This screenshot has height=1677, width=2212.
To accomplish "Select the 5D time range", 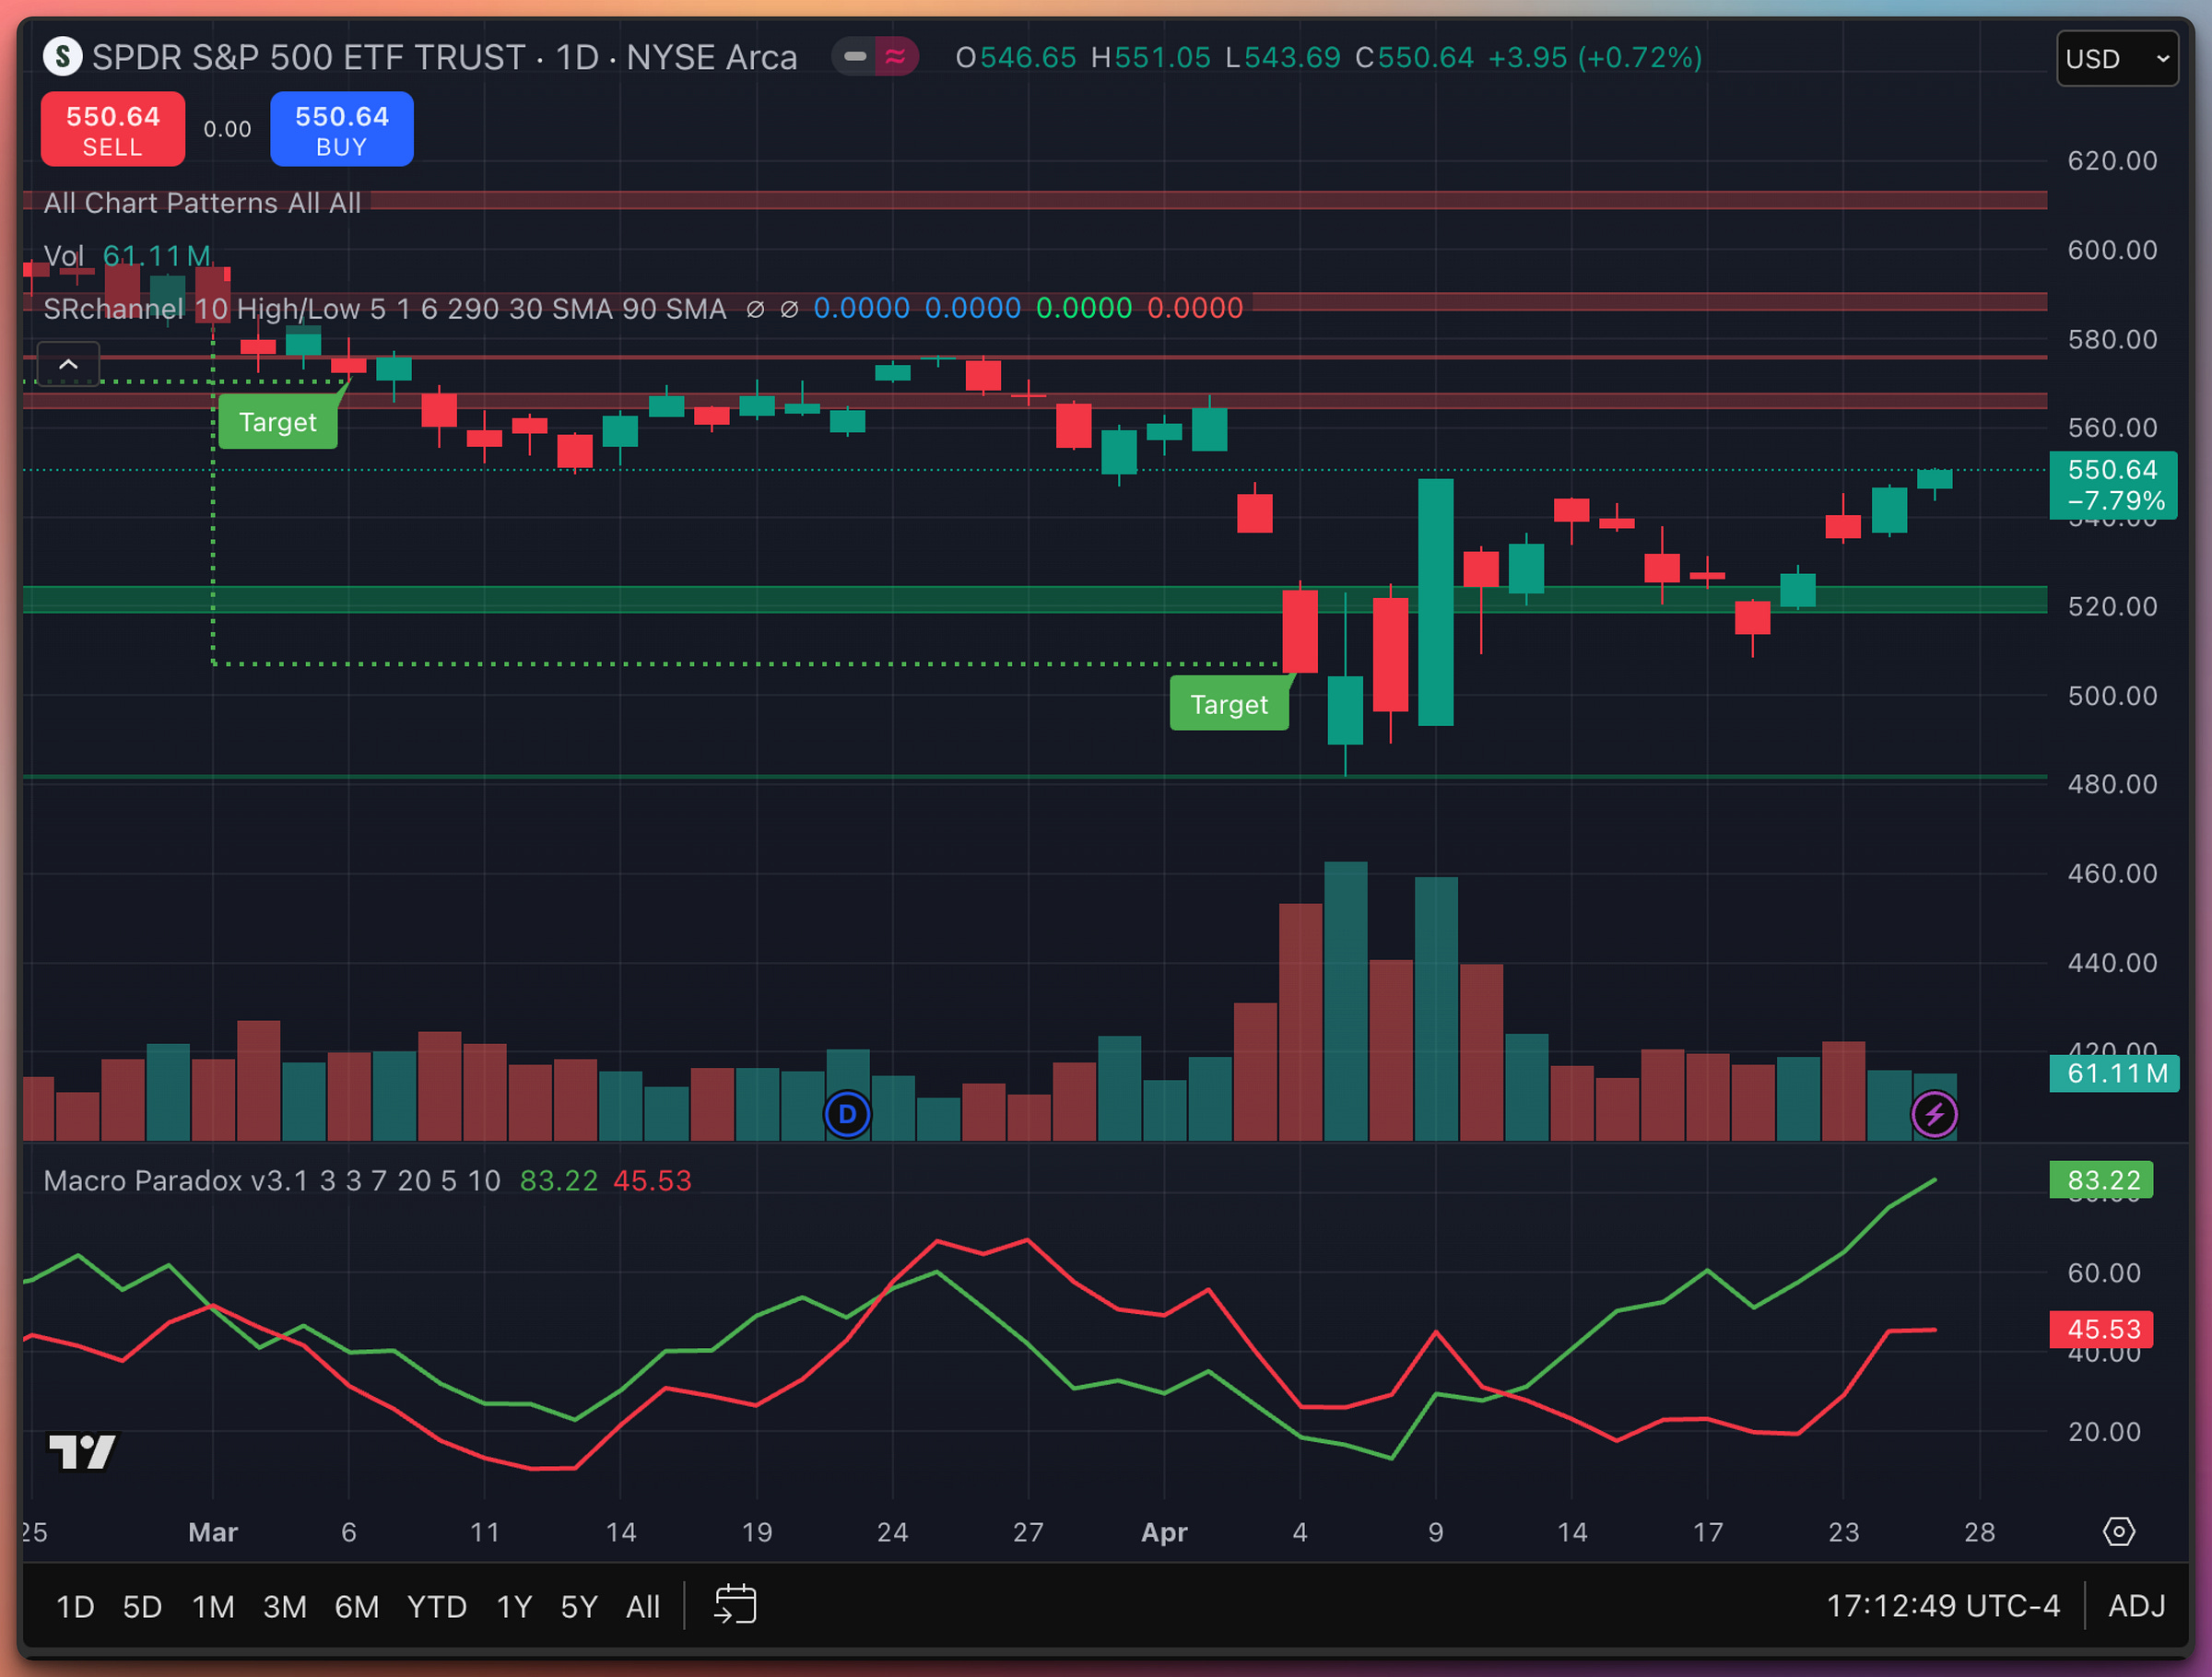I will (x=142, y=1607).
